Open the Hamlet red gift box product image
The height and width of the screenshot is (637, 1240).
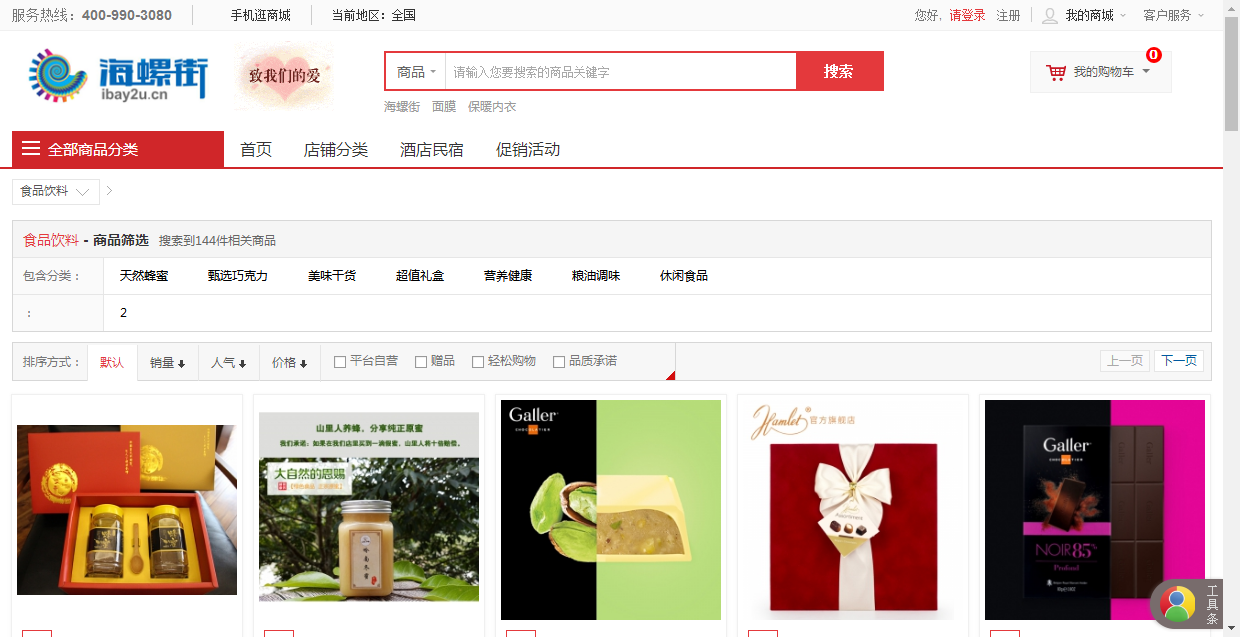pos(853,510)
